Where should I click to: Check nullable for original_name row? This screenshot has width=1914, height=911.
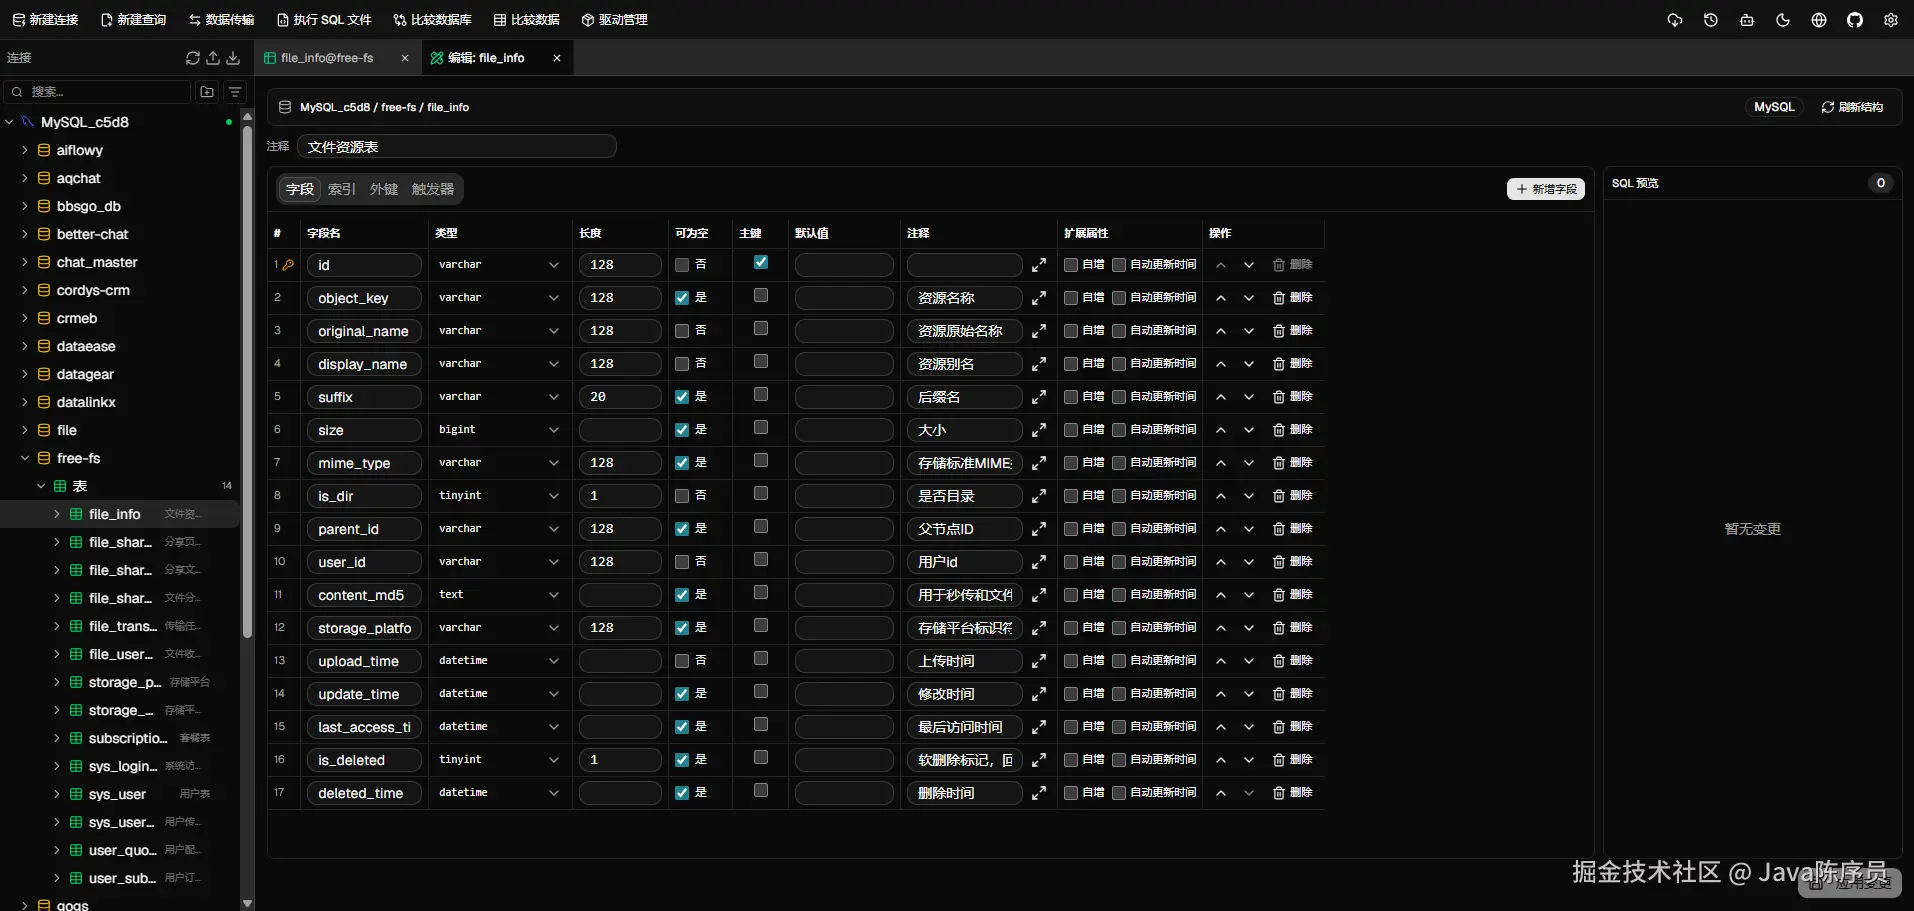[x=682, y=331]
